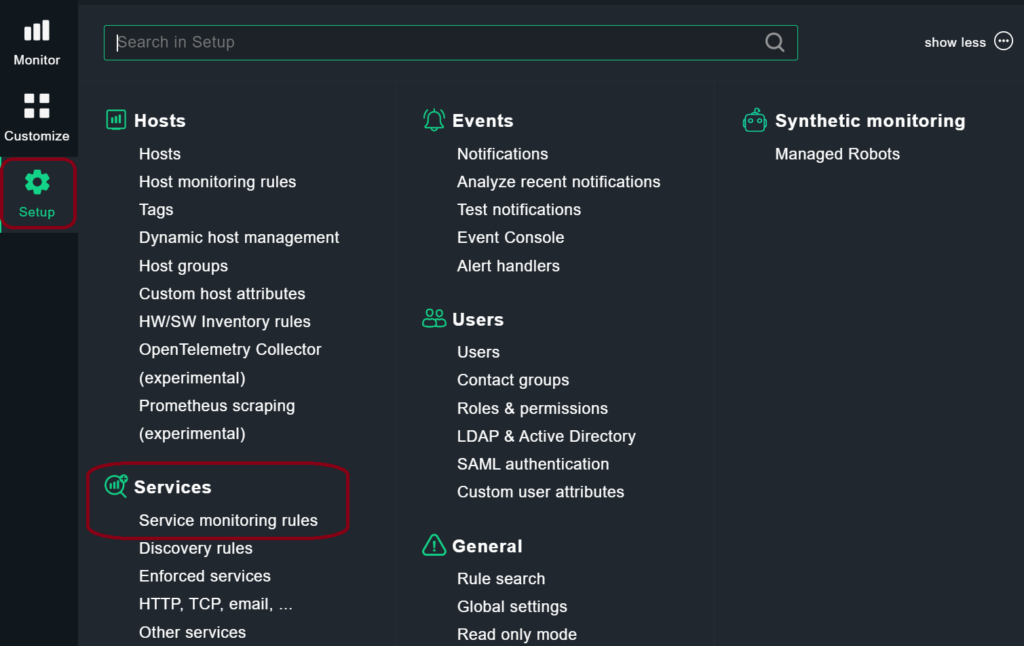1024x646 pixels.
Task: Select Monitor in the left sidebar
Action: coord(36,40)
